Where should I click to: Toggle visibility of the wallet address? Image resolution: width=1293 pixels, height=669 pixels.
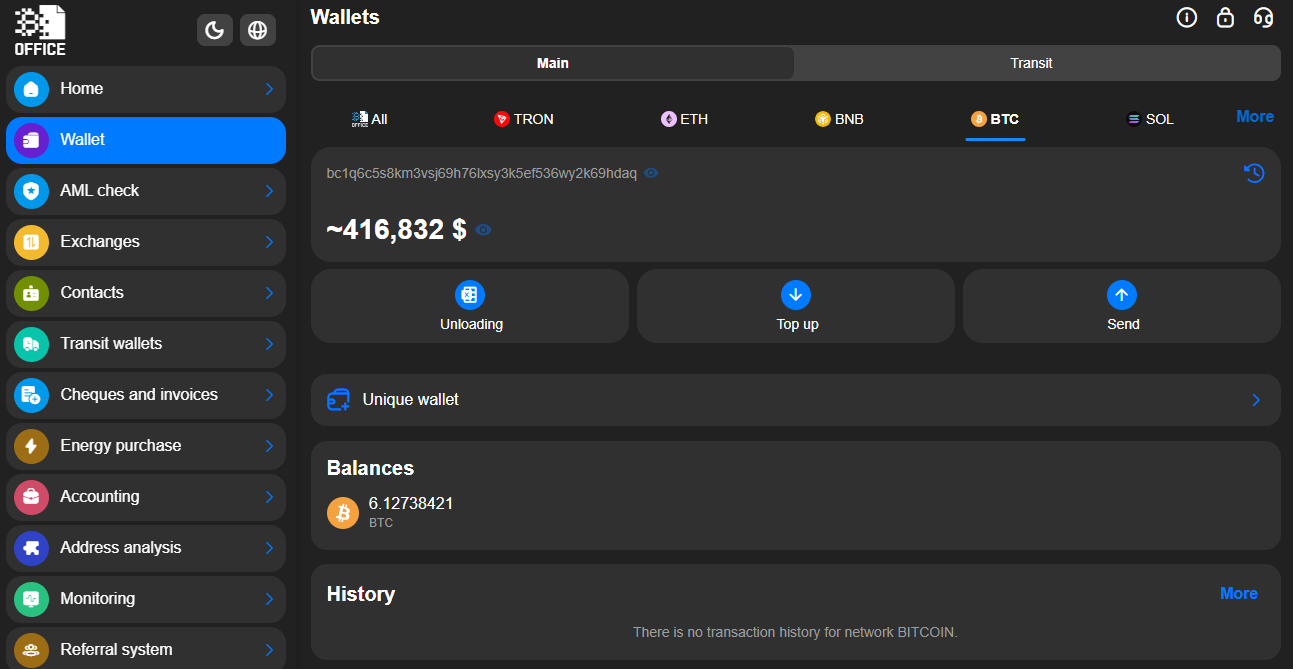651,173
